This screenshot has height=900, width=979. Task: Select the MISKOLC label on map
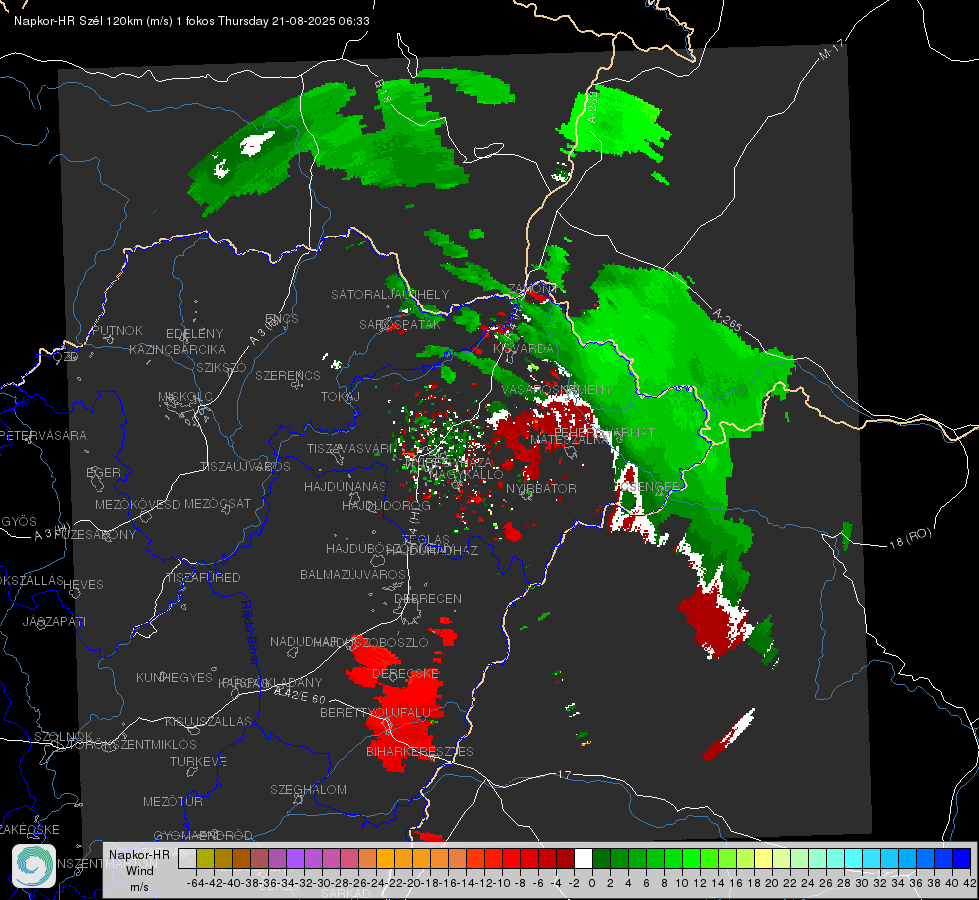point(185,397)
